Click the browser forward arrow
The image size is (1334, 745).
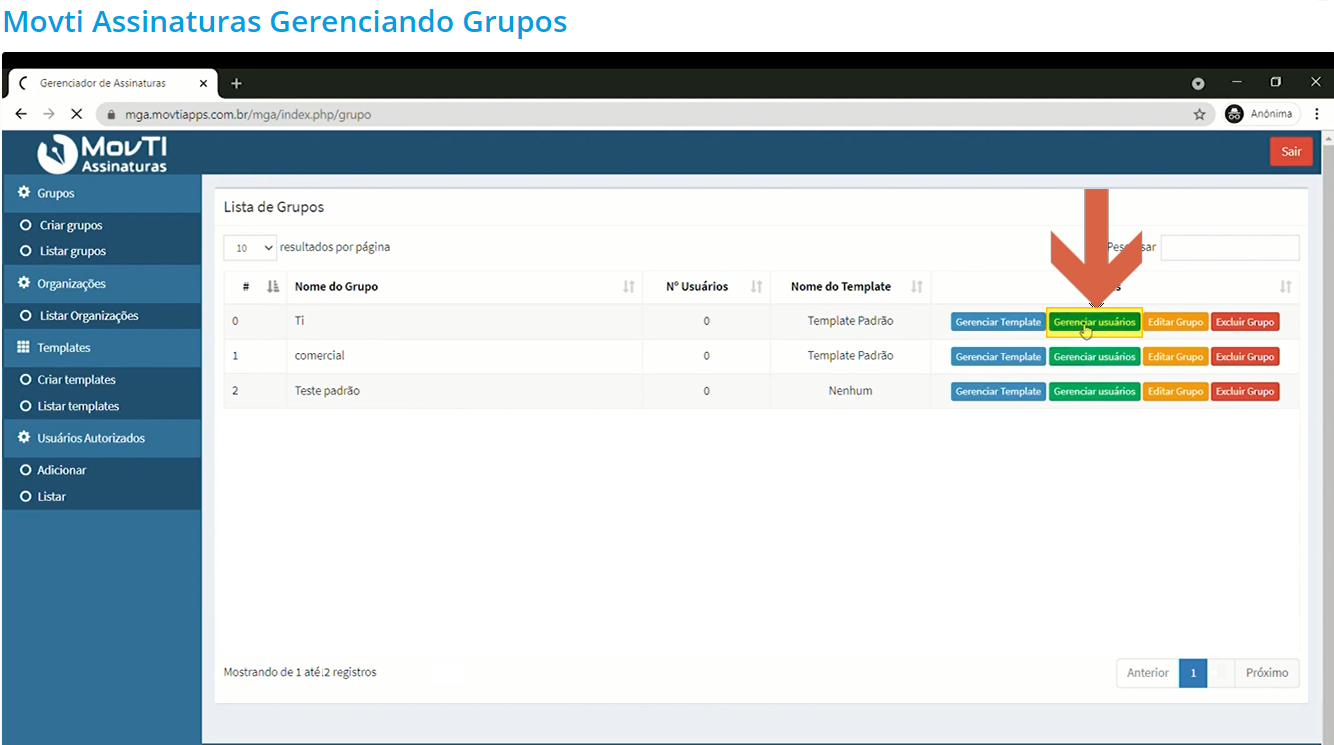point(48,114)
